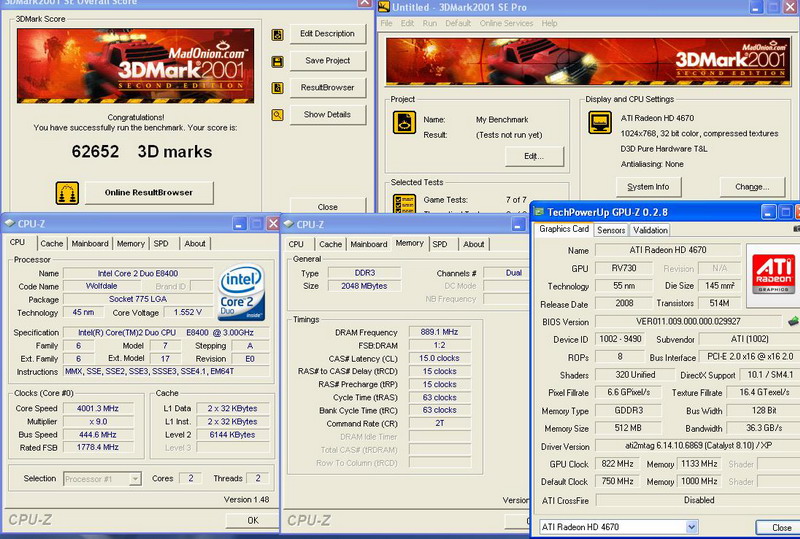Click the Online ResultBrowser button

pyautogui.click(x=149, y=193)
